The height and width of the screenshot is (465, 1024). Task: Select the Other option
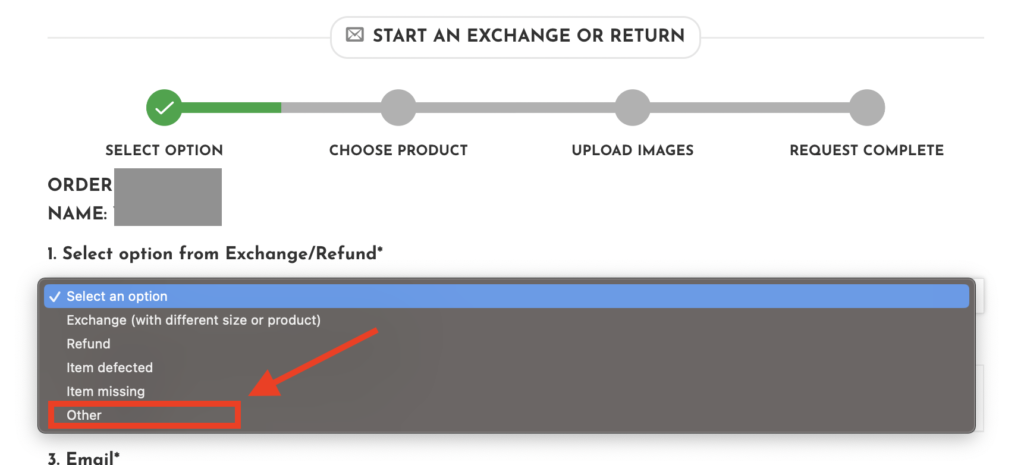(84, 415)
